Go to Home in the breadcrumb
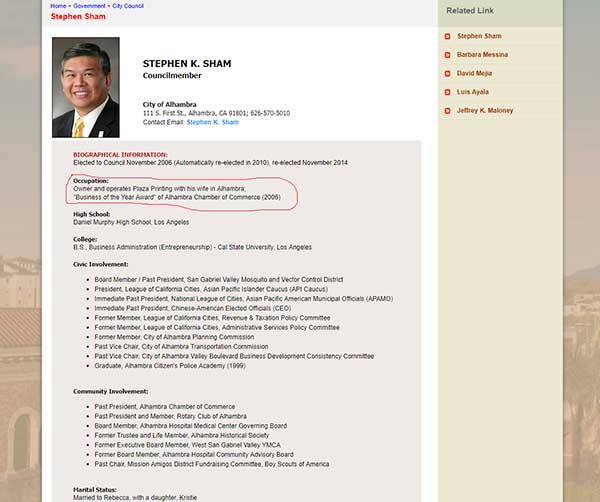Viewport: 600px width, 502px height. [x=58, y=6]
